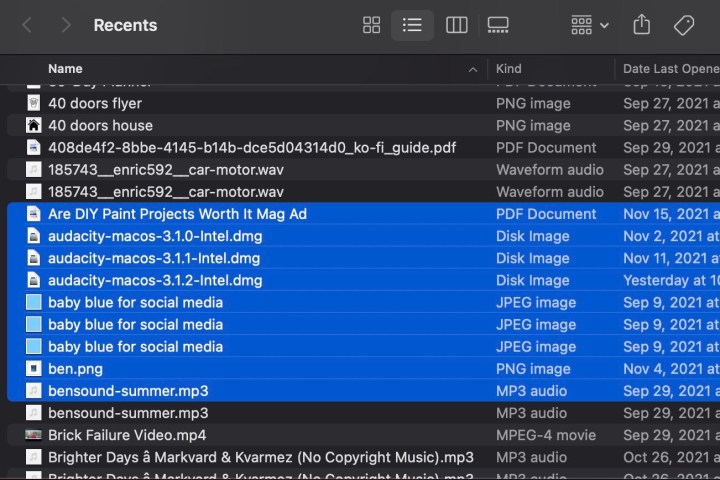Go forward with the right chevron
The width and height of the screenshot is (720, 480).
65,25
